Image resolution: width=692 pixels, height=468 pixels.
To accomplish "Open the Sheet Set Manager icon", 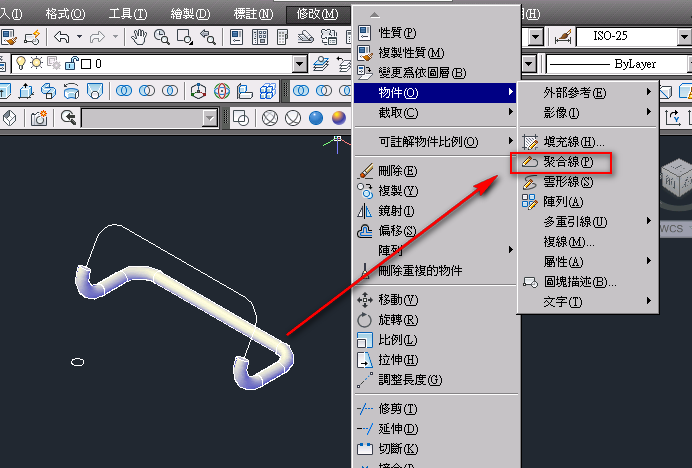I will point(305,37).
